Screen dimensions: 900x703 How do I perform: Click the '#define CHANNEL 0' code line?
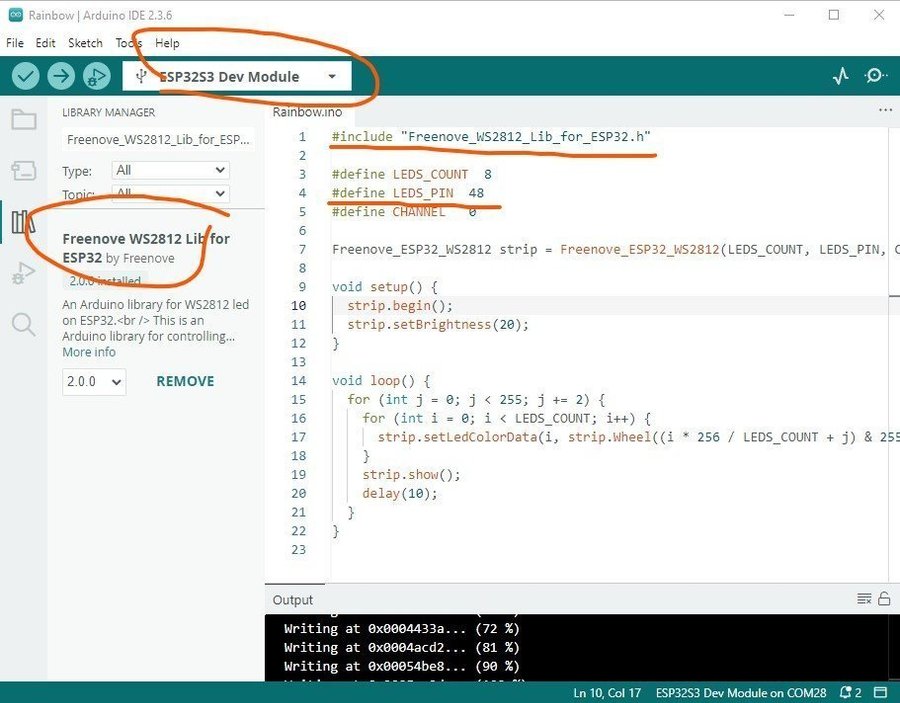point(404,212)
